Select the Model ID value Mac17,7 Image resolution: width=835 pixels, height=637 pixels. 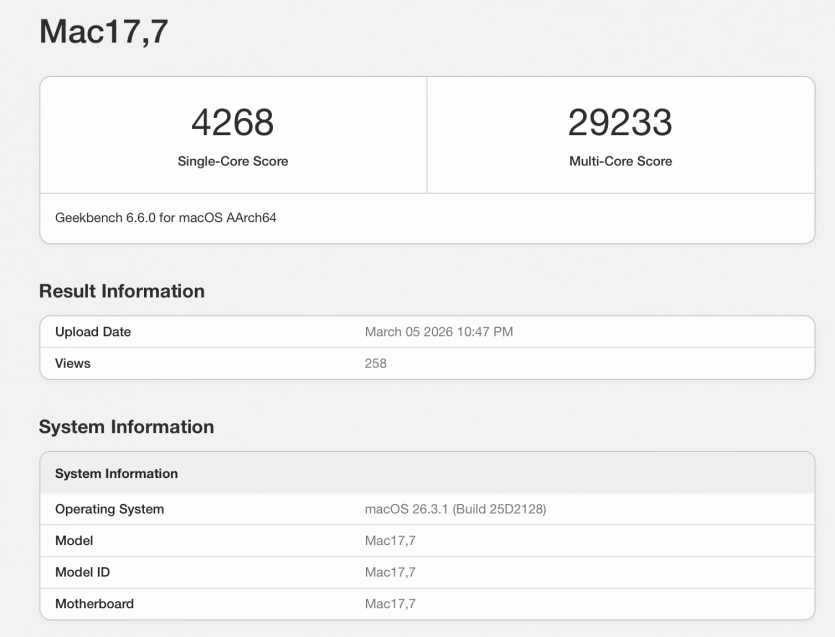[x=392, y=572]
